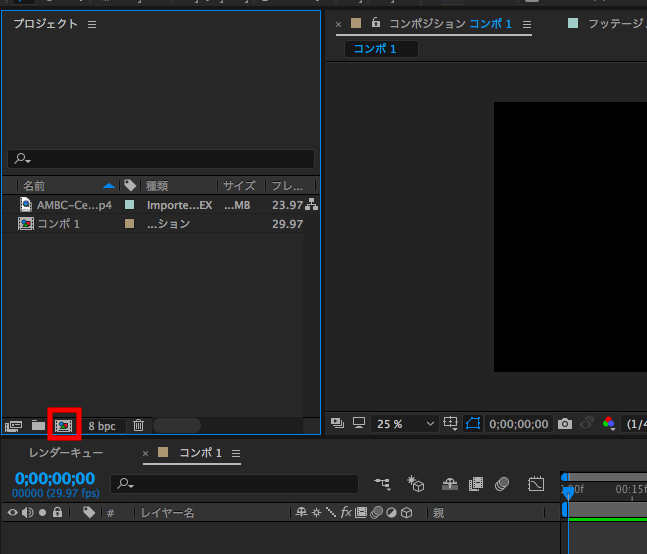This screenshot has height=554, width=647.
Task: Toggle the draft 3D icon in the timeline
Action: 416,483
